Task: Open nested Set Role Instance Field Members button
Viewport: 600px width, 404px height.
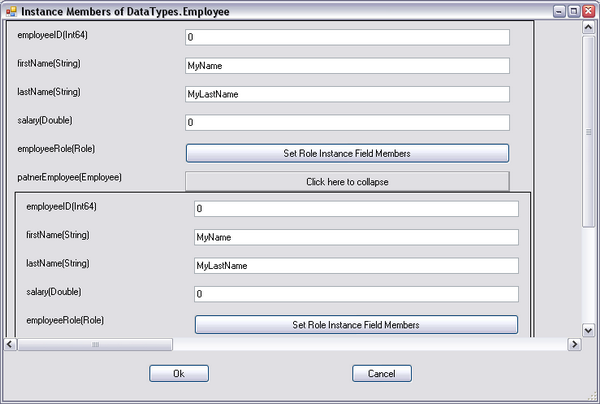Action: (x=356, y=324)
